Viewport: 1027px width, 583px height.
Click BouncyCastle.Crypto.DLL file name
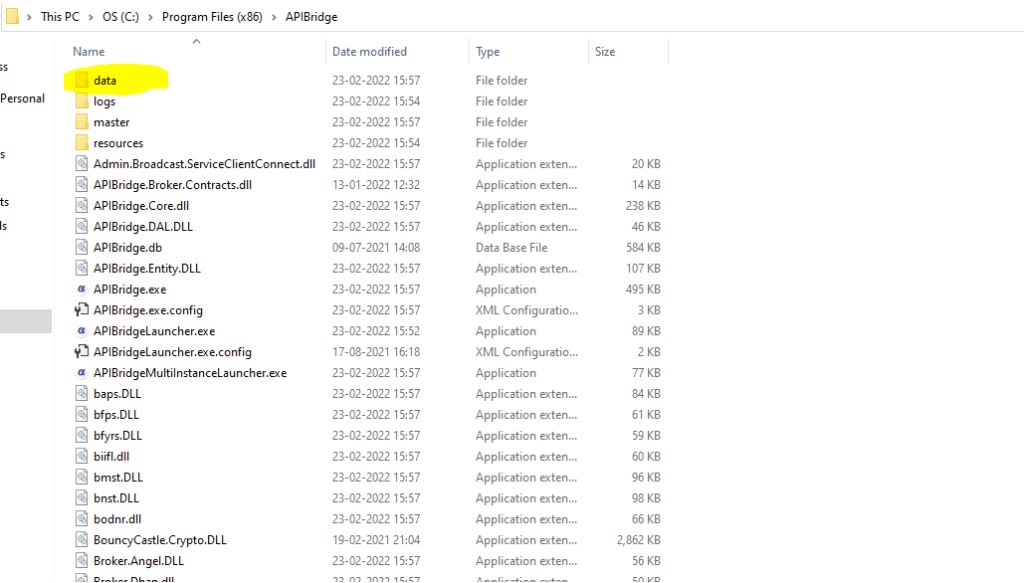[160, 540]
